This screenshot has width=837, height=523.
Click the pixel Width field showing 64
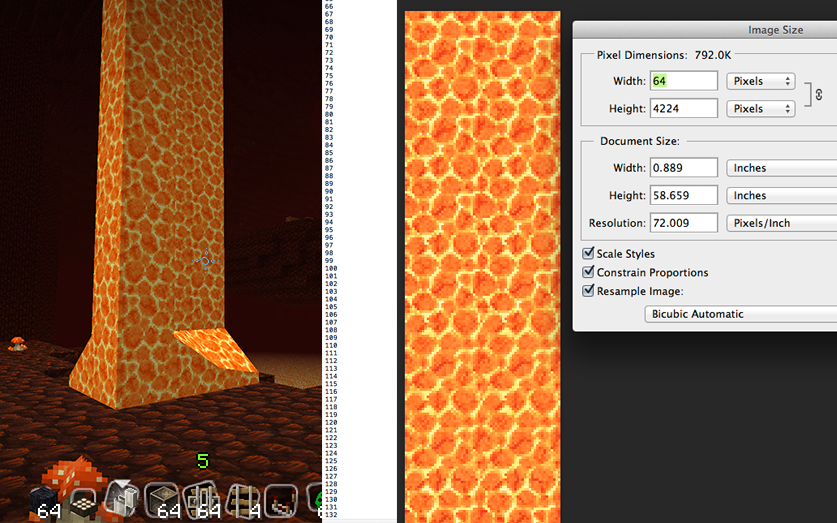click(x=684, y=81)
